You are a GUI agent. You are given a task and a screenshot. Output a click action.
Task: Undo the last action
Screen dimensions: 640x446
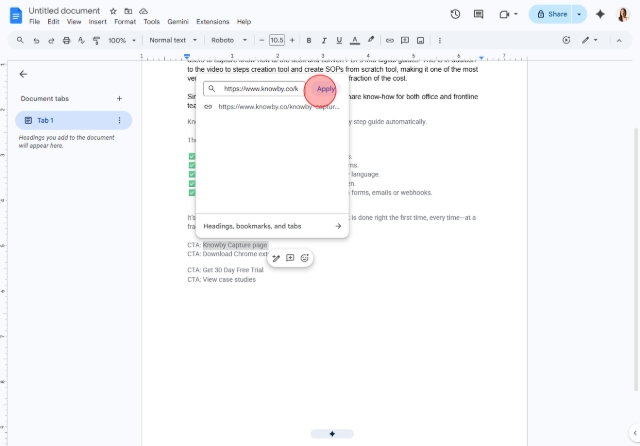tap(36, 40)
